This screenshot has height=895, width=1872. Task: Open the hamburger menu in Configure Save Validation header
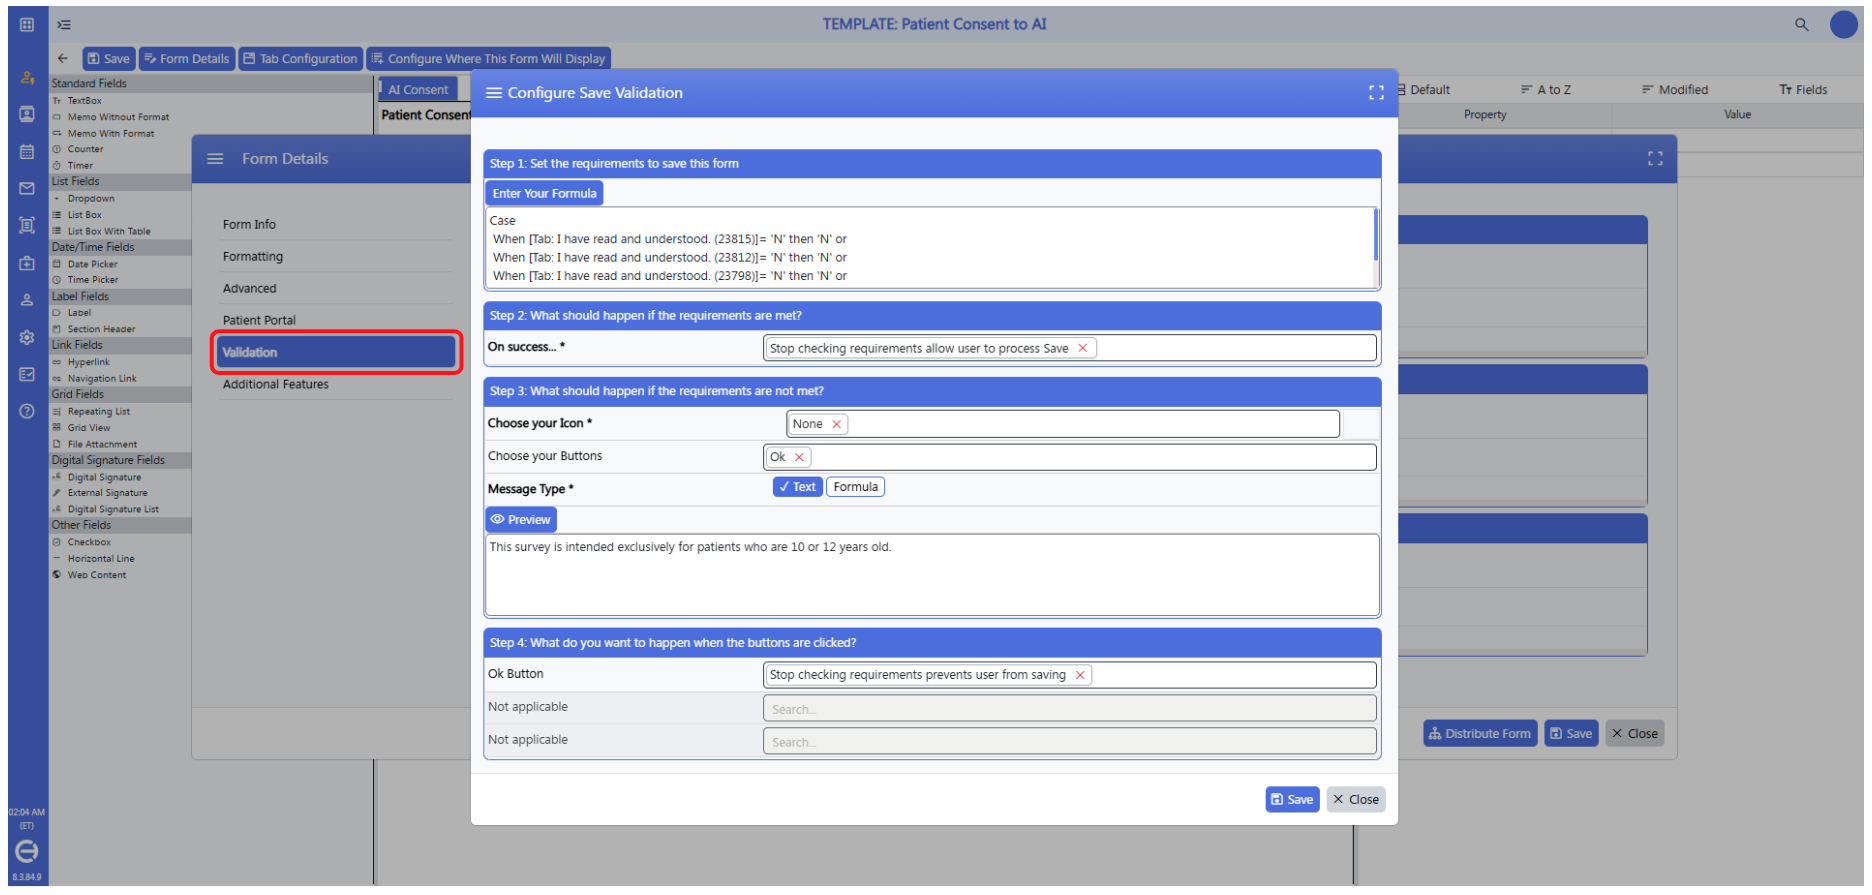pos(493,92)
